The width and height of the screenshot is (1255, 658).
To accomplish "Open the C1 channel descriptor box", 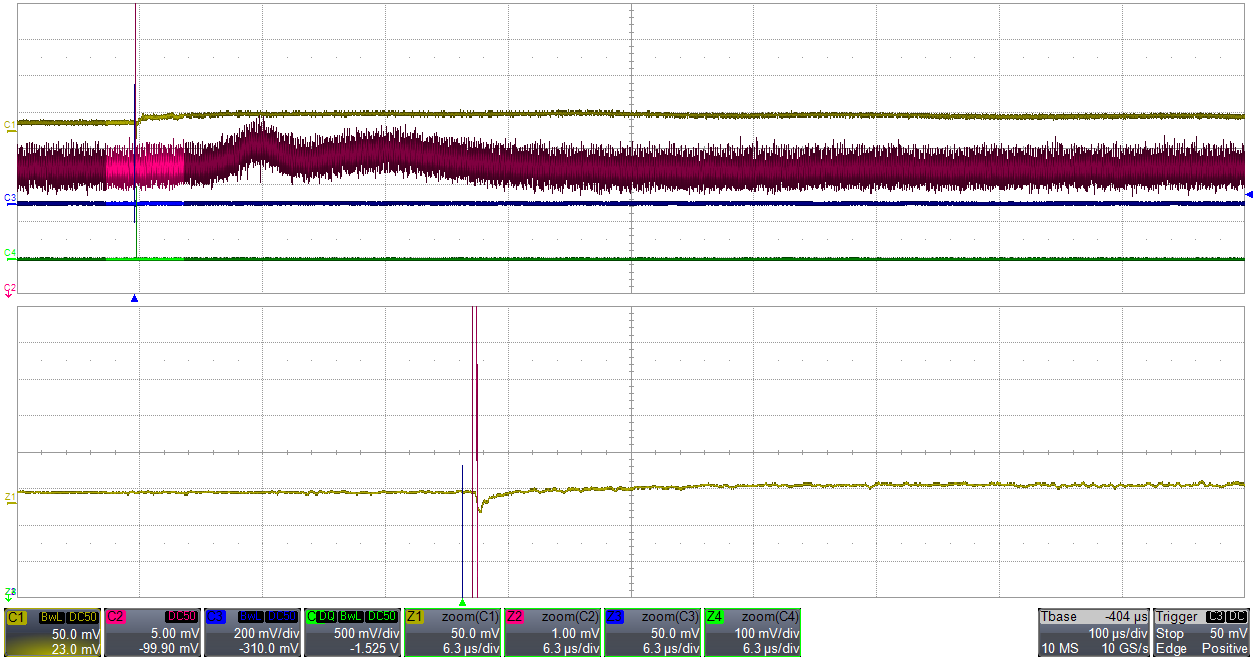I will 53,632.
